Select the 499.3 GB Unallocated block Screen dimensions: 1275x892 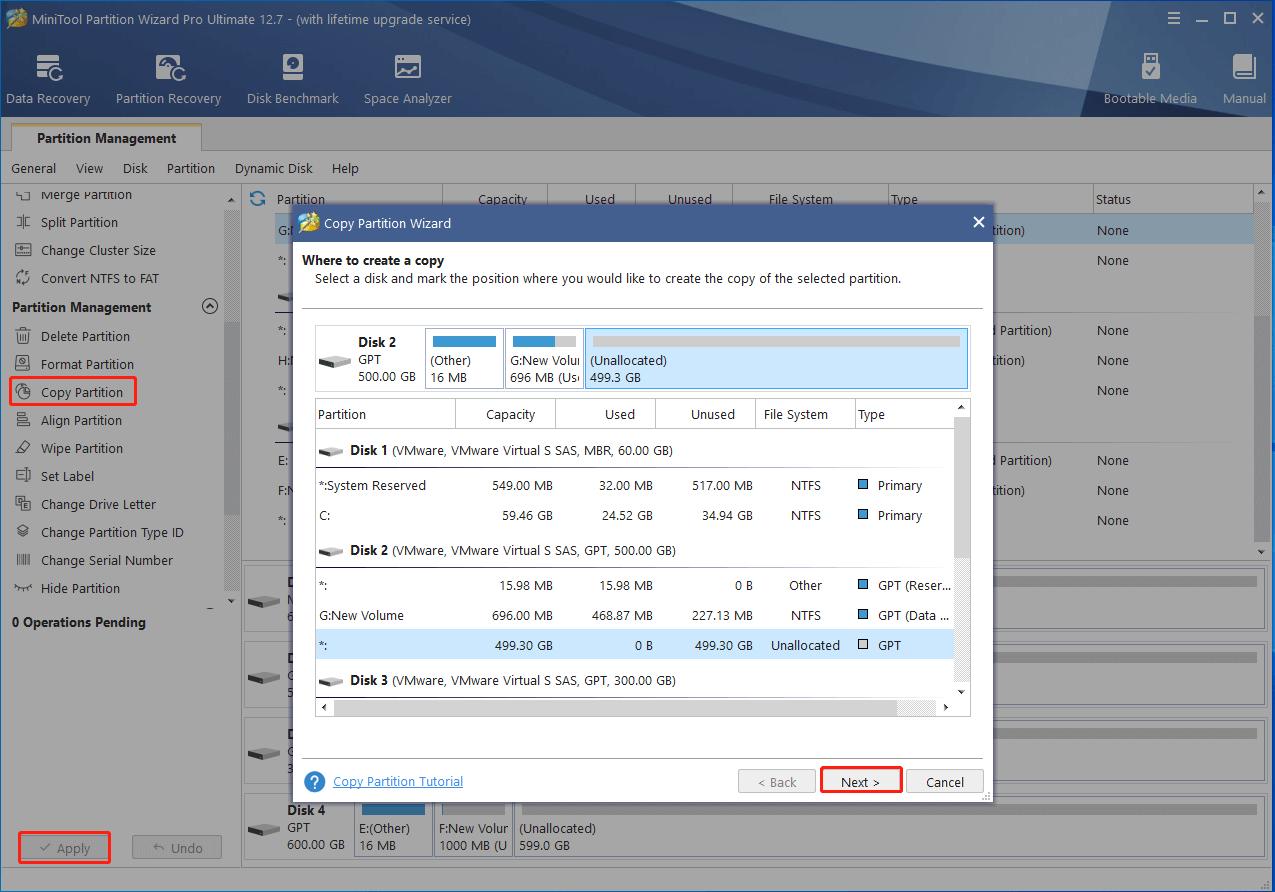pyautogui.click(x=776, y=358)
